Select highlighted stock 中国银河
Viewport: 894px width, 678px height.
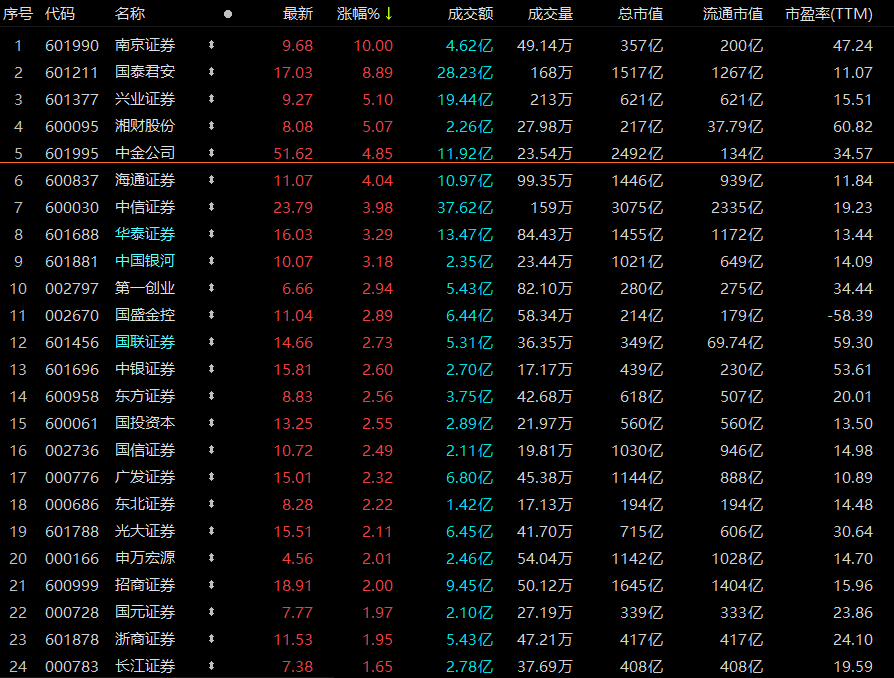tap(145, 261)
